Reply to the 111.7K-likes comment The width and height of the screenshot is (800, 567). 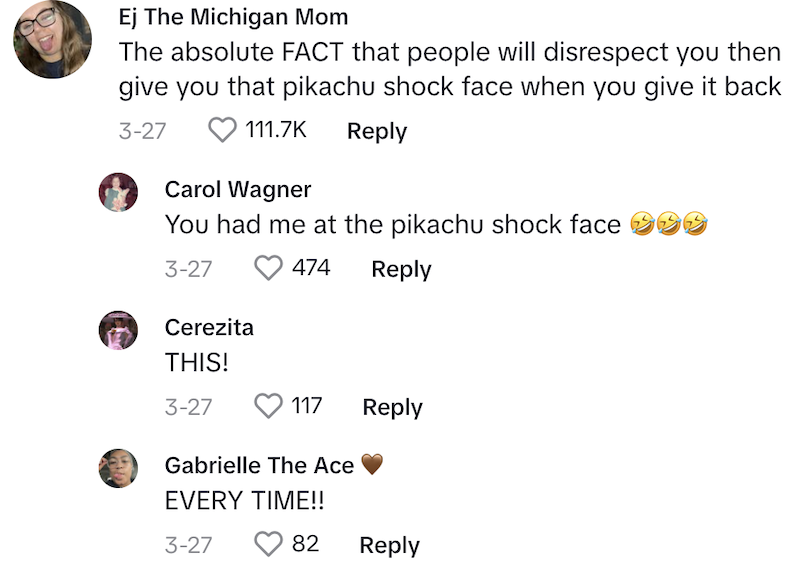pos(376,131)
